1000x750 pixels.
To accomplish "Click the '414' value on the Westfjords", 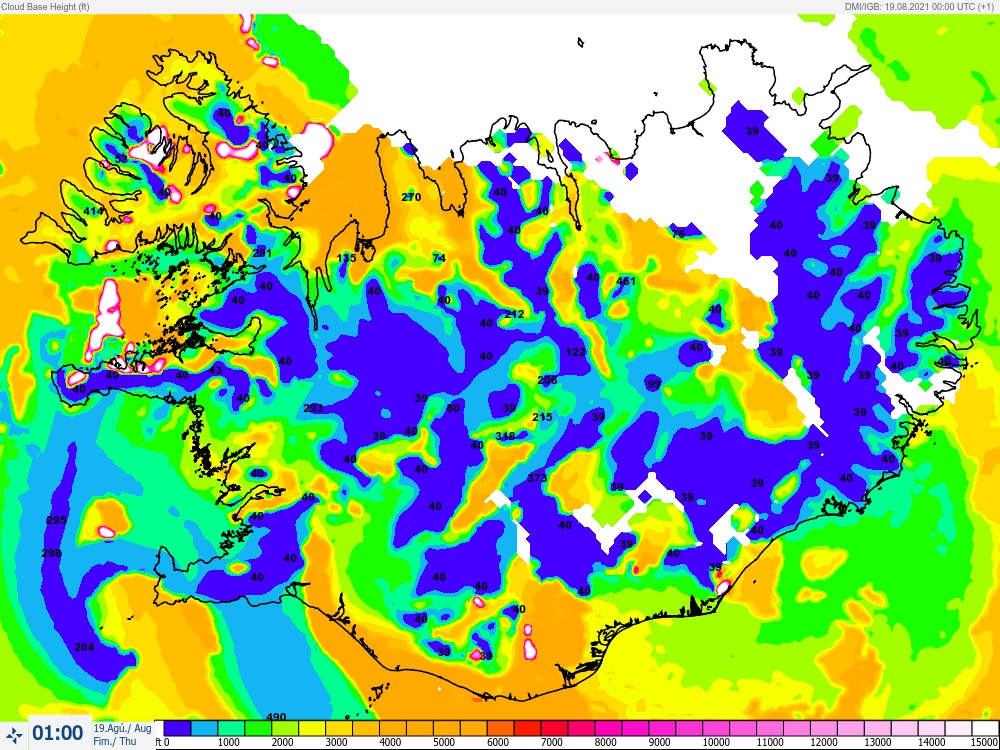I will click(93, 211).
